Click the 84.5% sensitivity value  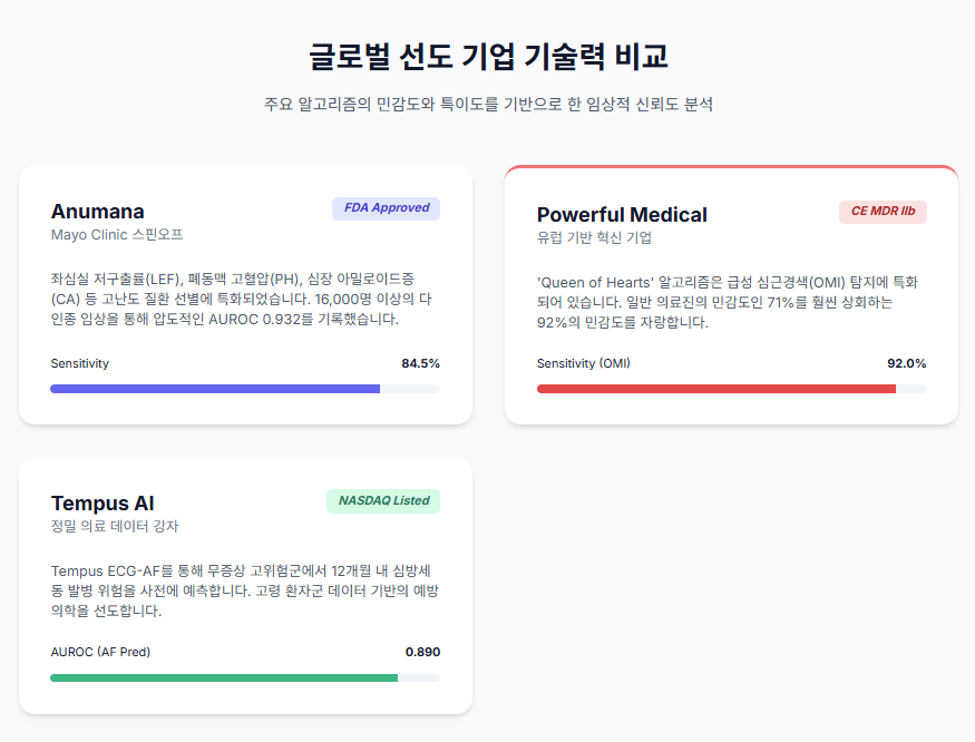coord(420,363)
